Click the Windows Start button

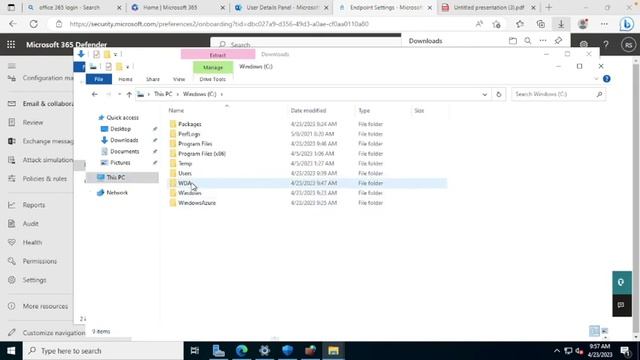11,351
